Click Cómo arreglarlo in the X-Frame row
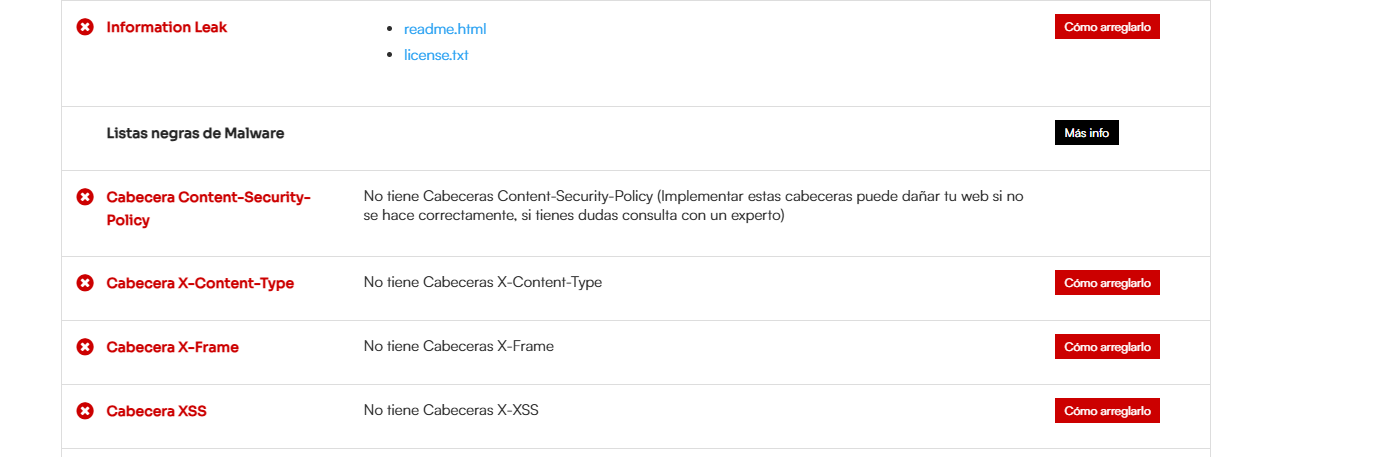Screen dimensions: 1386x457 pyautogui.click(x=1107, y=347)
